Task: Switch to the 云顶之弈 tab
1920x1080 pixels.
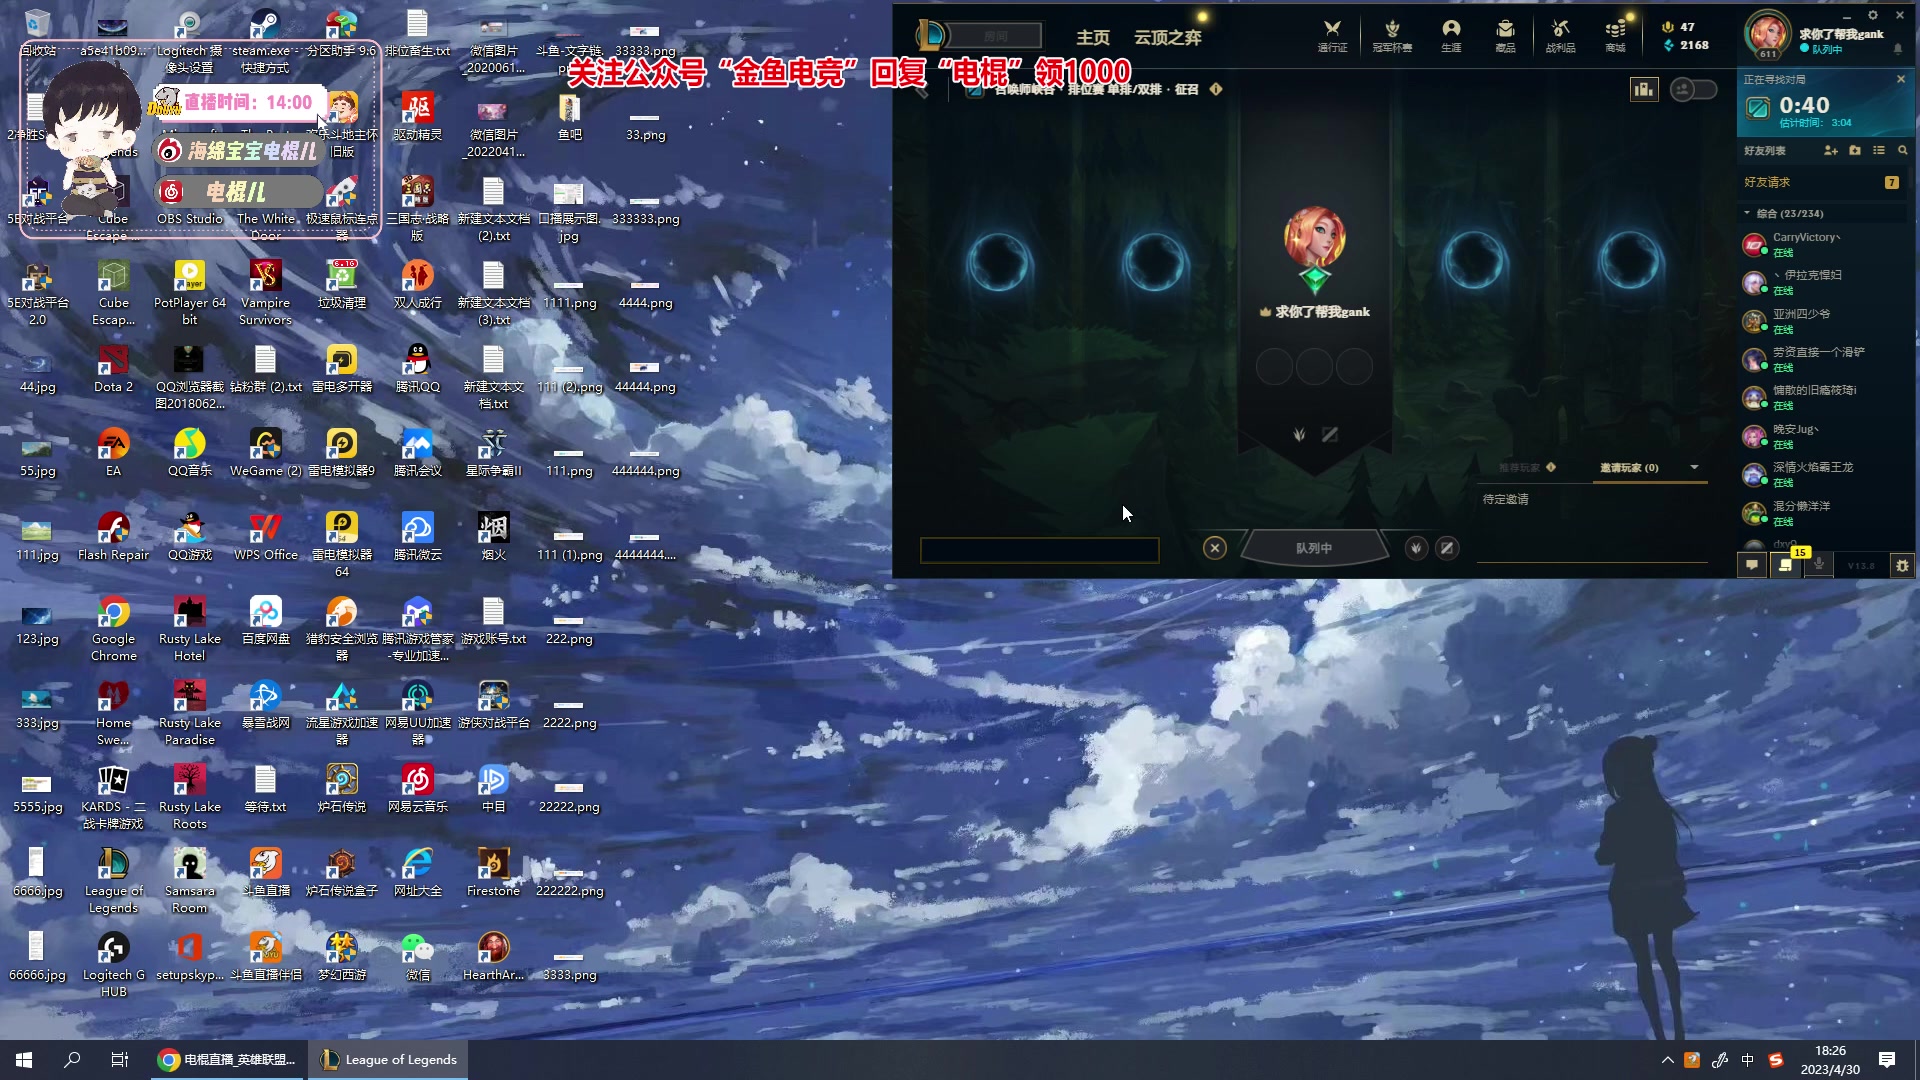Action: point(1167,37)
